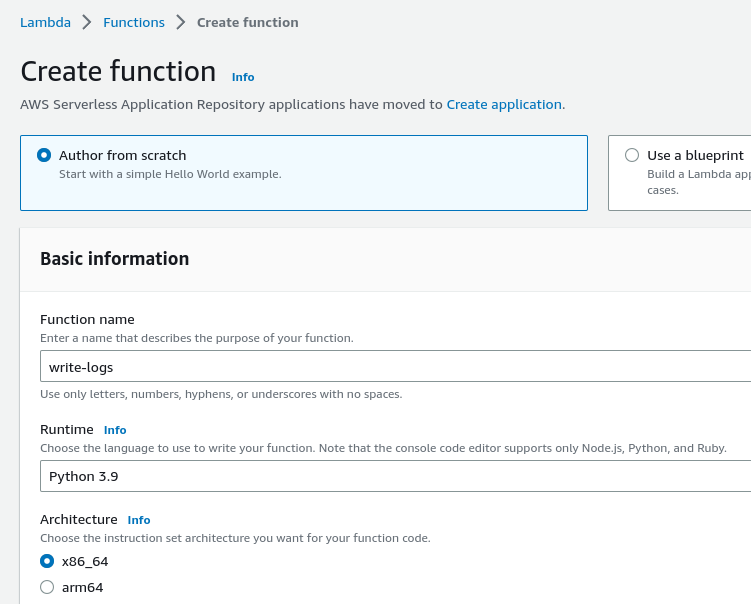
Task: Click the breadcrumb chevron after Functions
Action: (181, 22)
